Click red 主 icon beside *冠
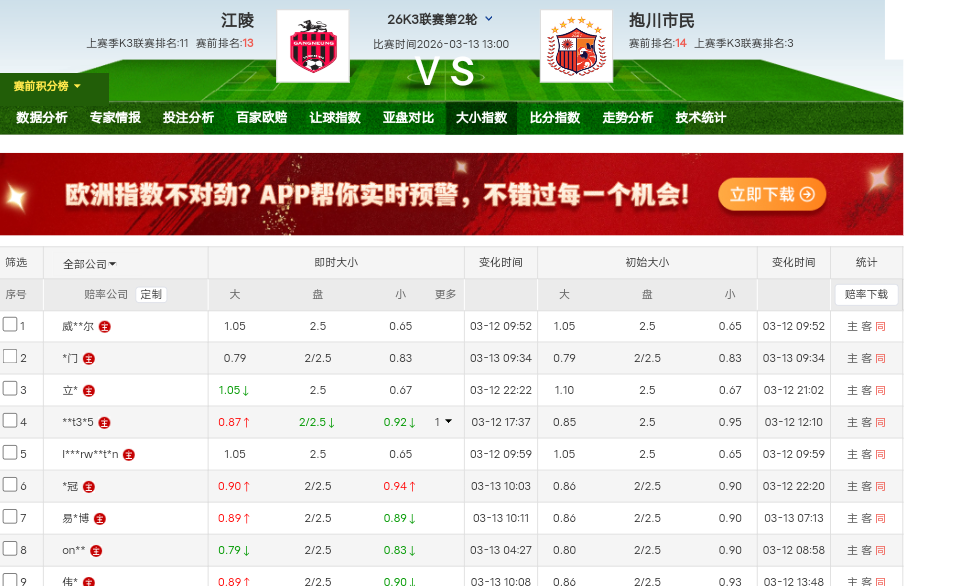 [x=88, y=486]
